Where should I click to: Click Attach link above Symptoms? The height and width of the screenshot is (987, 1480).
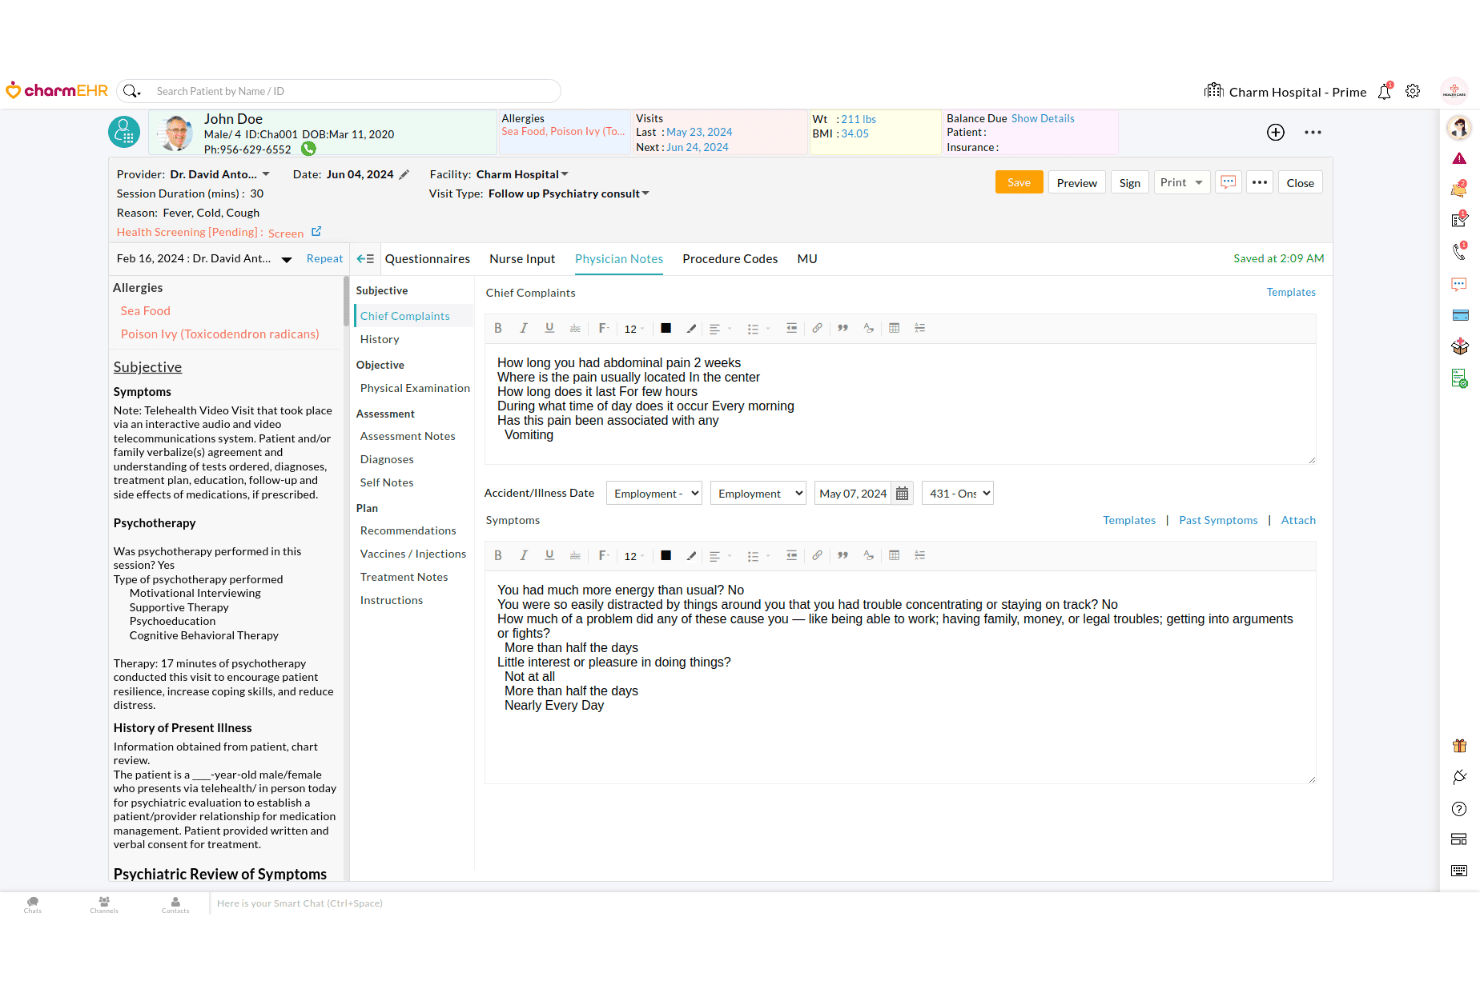[x=1298, y=520]
